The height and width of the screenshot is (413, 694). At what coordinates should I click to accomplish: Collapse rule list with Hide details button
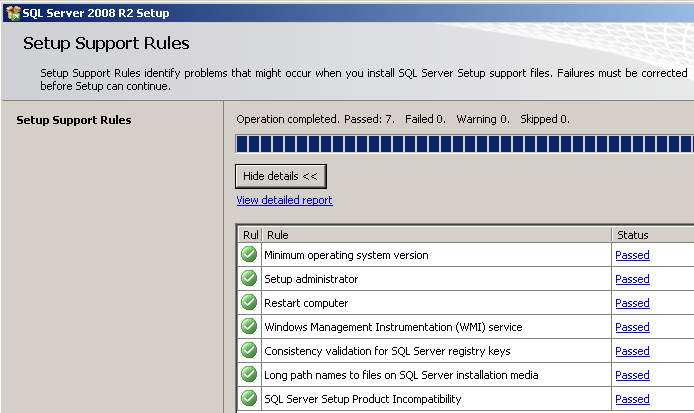click(x=281, y=176)
